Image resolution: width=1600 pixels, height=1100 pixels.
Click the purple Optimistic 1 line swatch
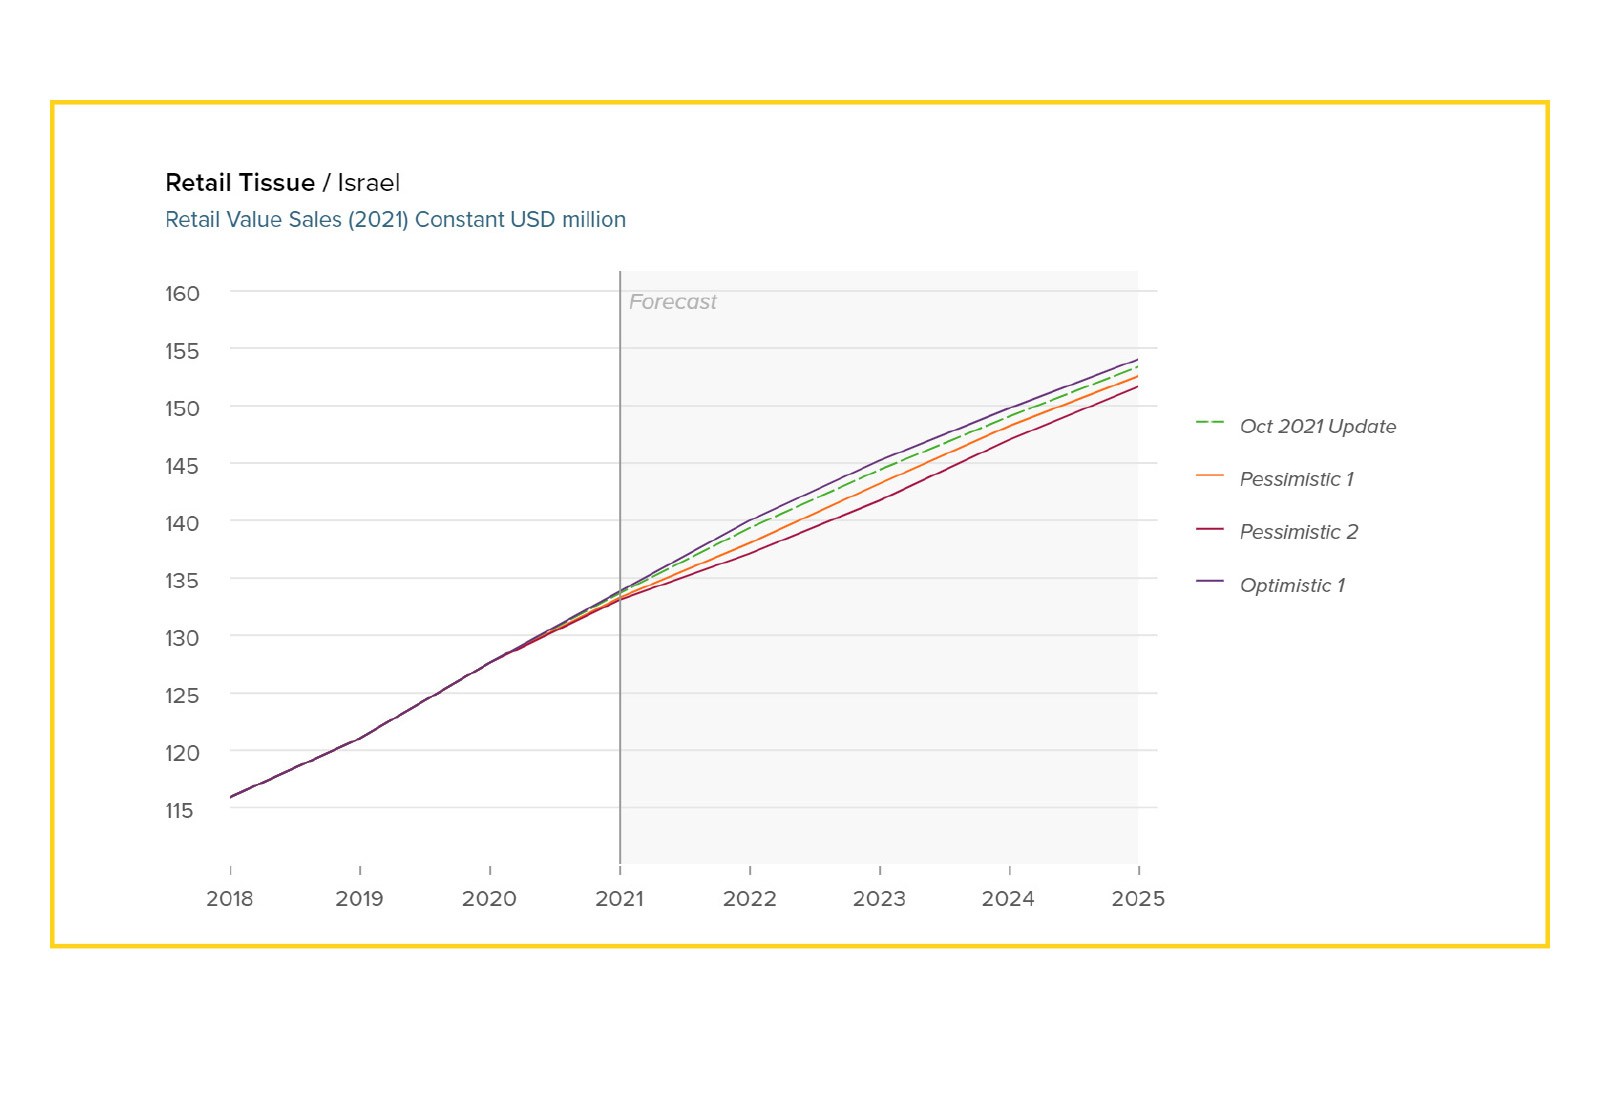[x=1210, y=582]
